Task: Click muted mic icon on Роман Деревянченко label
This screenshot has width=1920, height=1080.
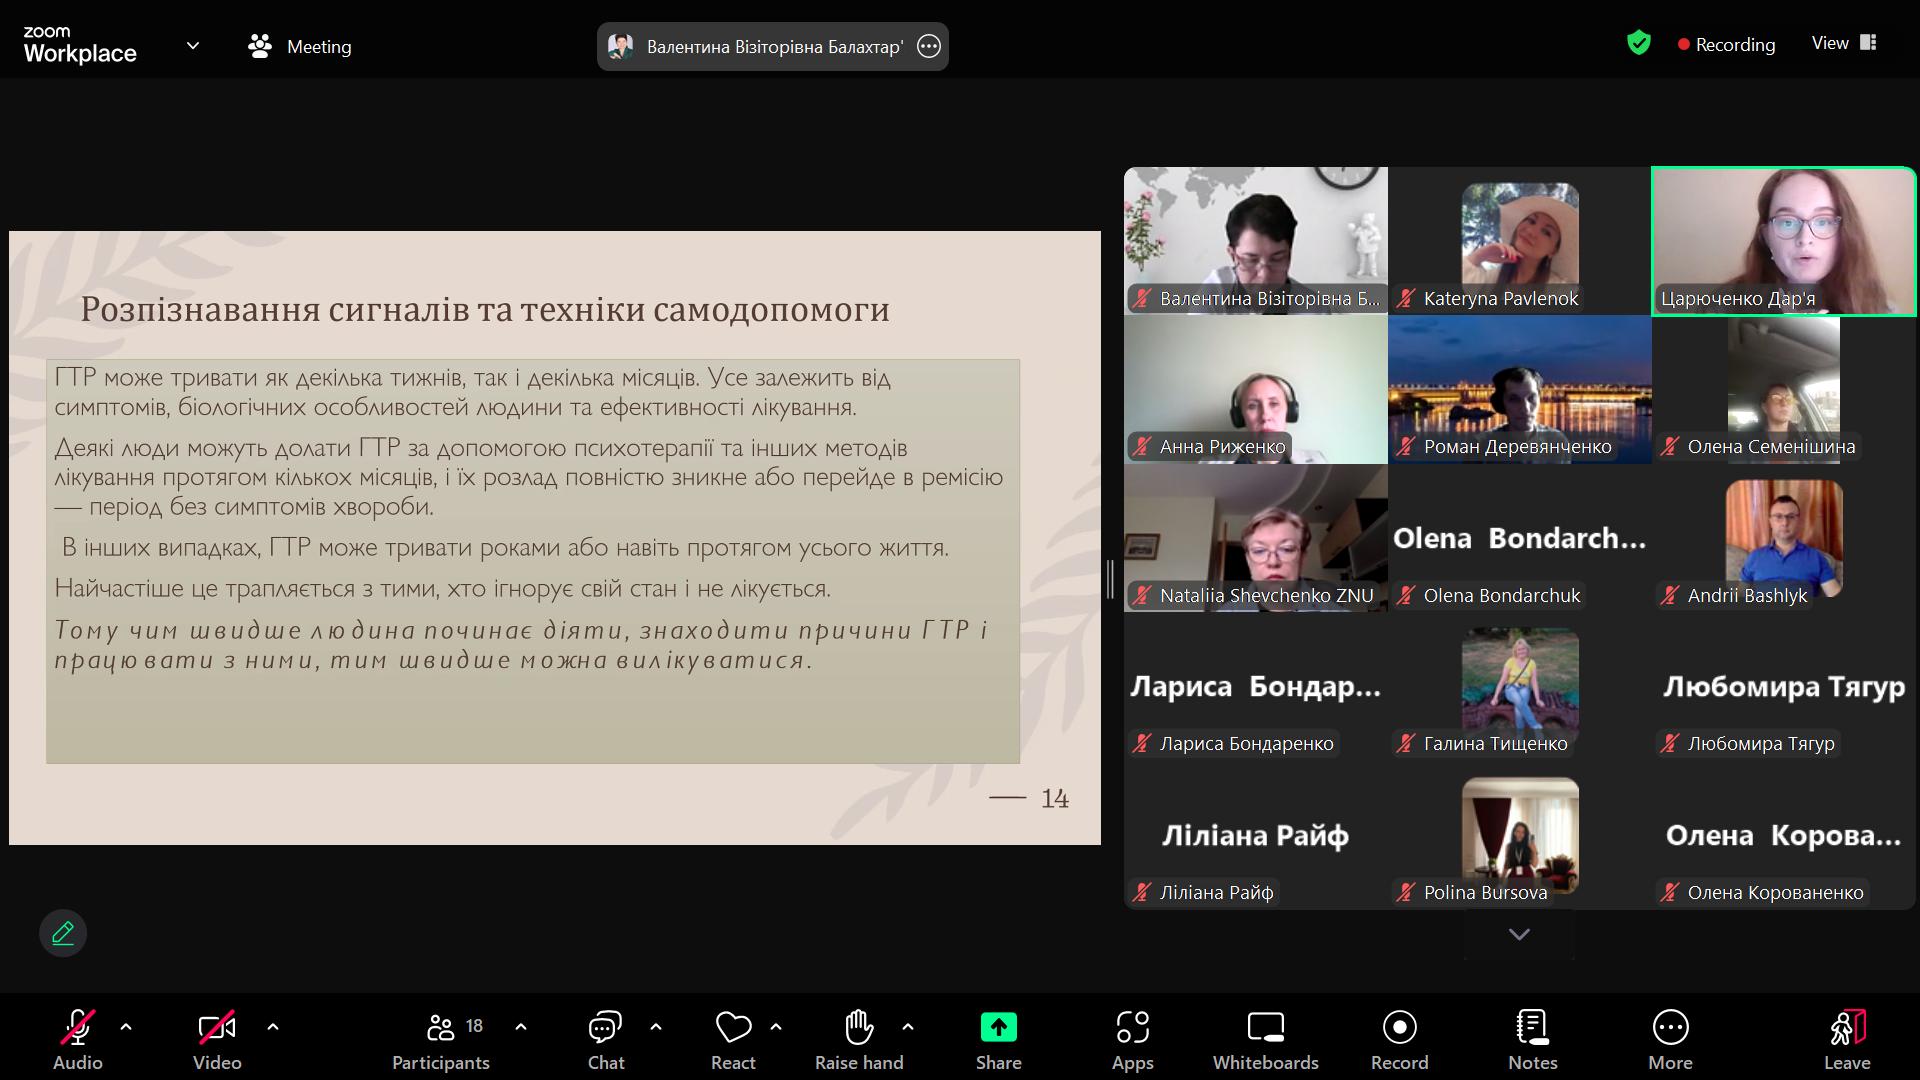Action: point(1406,447)
